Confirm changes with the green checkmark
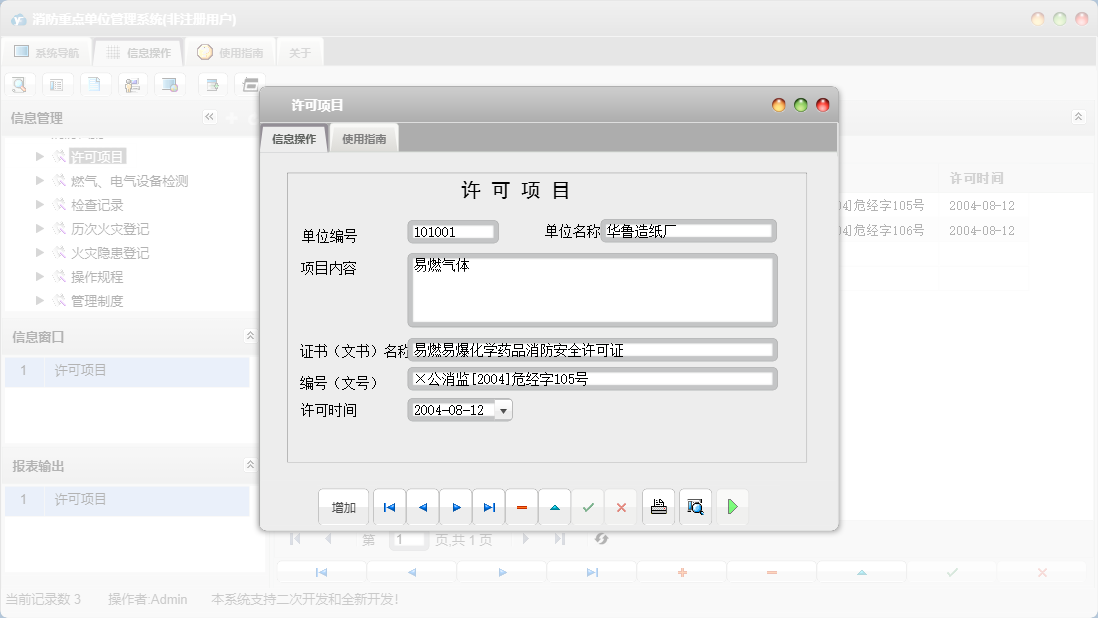This screenshot has width=1098, height=618. (588, 507)
